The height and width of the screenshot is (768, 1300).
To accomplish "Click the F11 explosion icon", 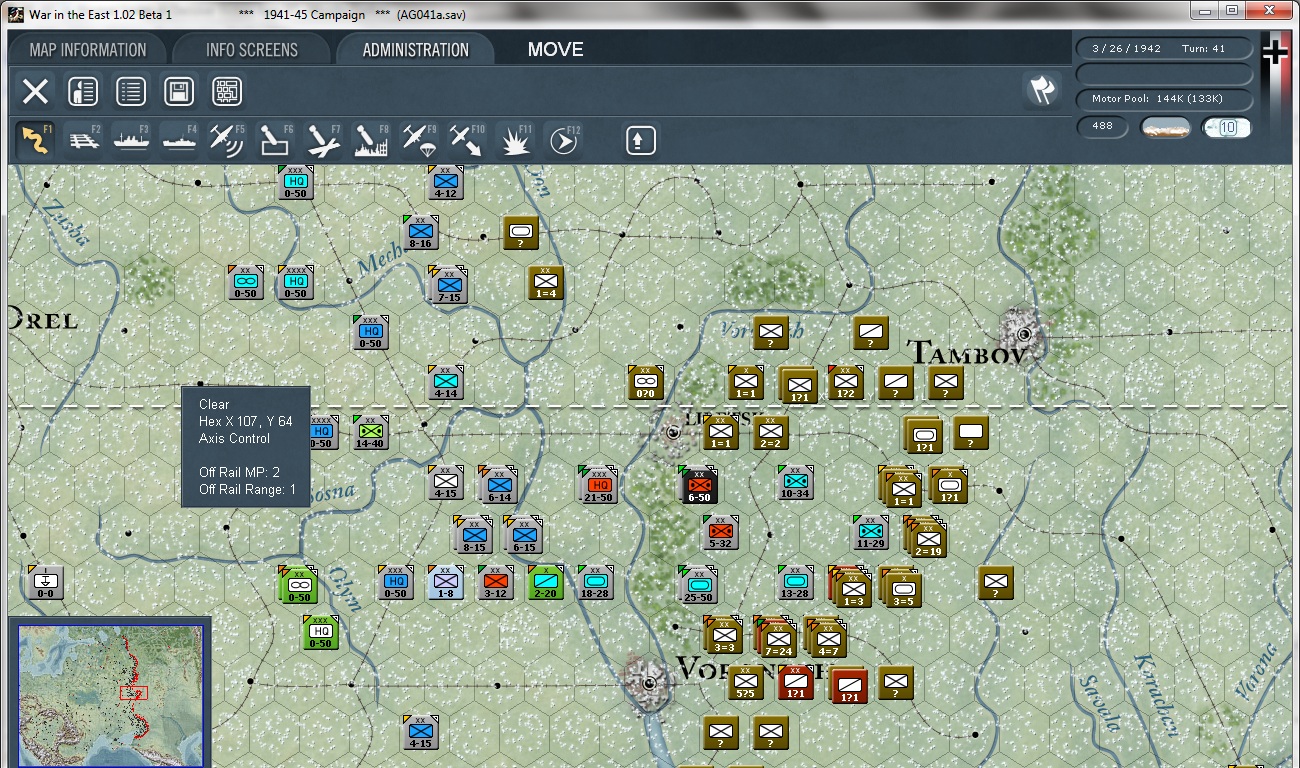I will pos(516,140).
